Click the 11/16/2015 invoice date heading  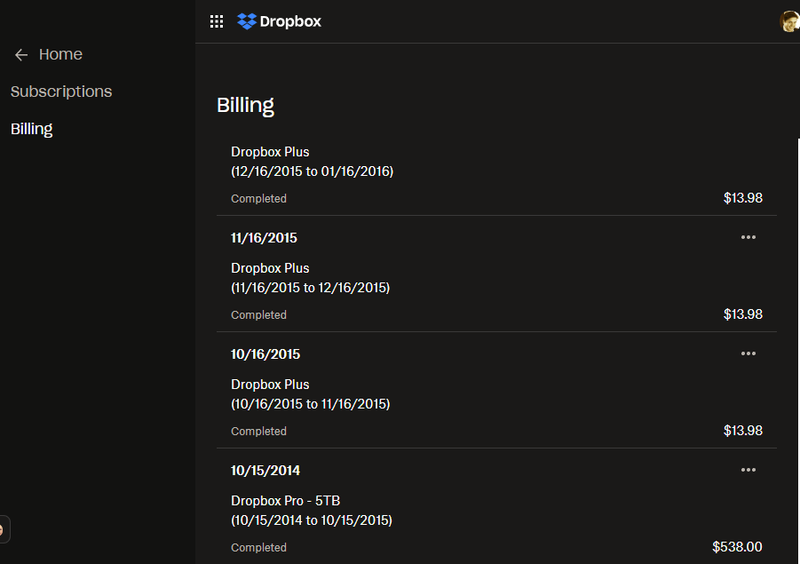tap(264, 238)
